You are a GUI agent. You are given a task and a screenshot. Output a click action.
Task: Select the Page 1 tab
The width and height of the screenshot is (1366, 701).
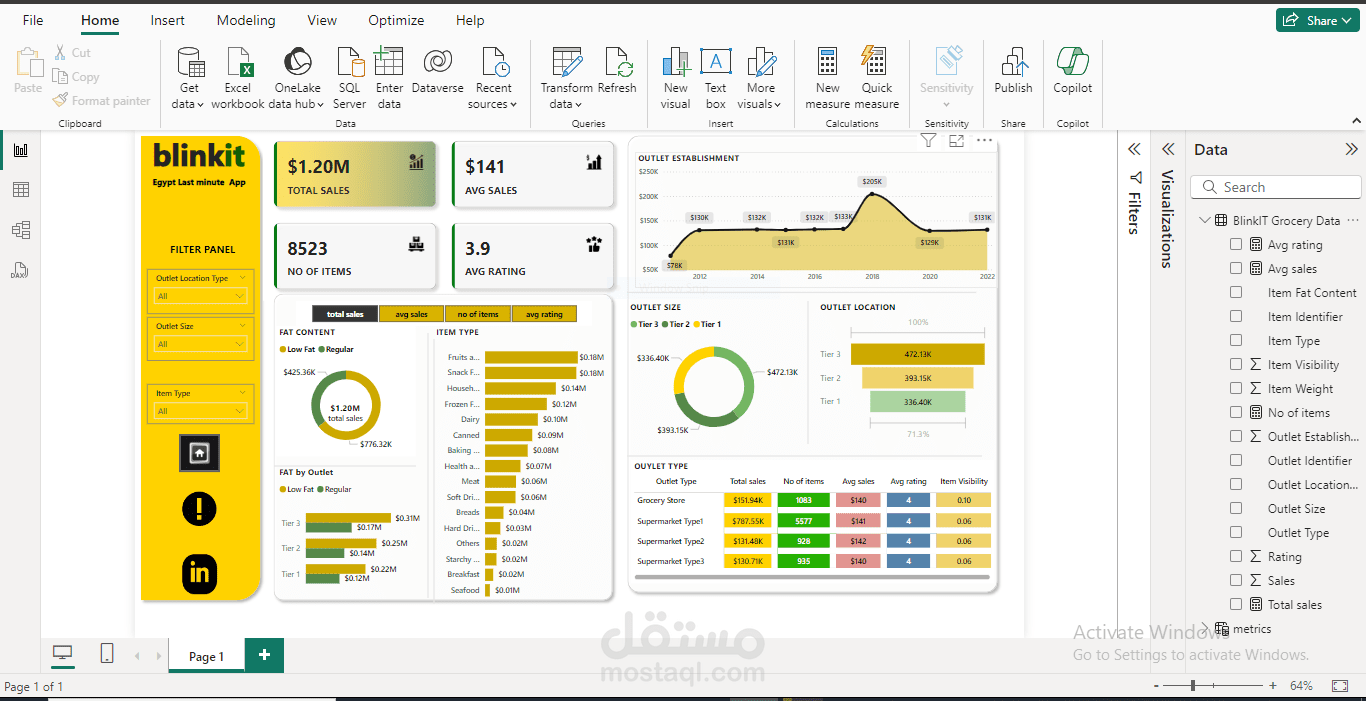207,656
